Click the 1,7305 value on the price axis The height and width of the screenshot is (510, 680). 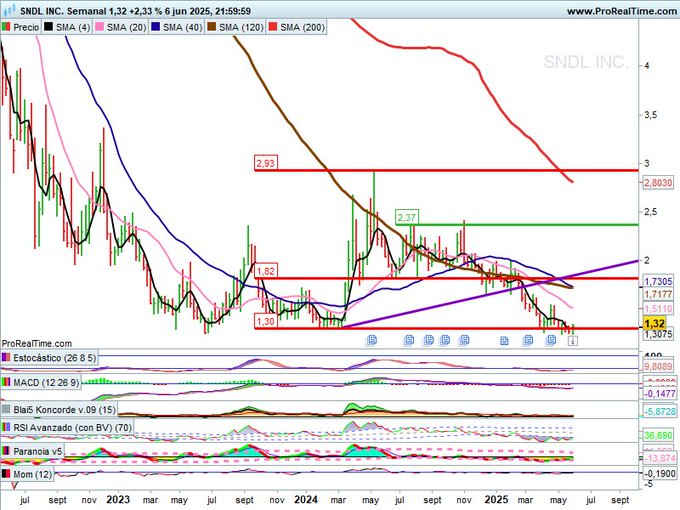point(658,281)
